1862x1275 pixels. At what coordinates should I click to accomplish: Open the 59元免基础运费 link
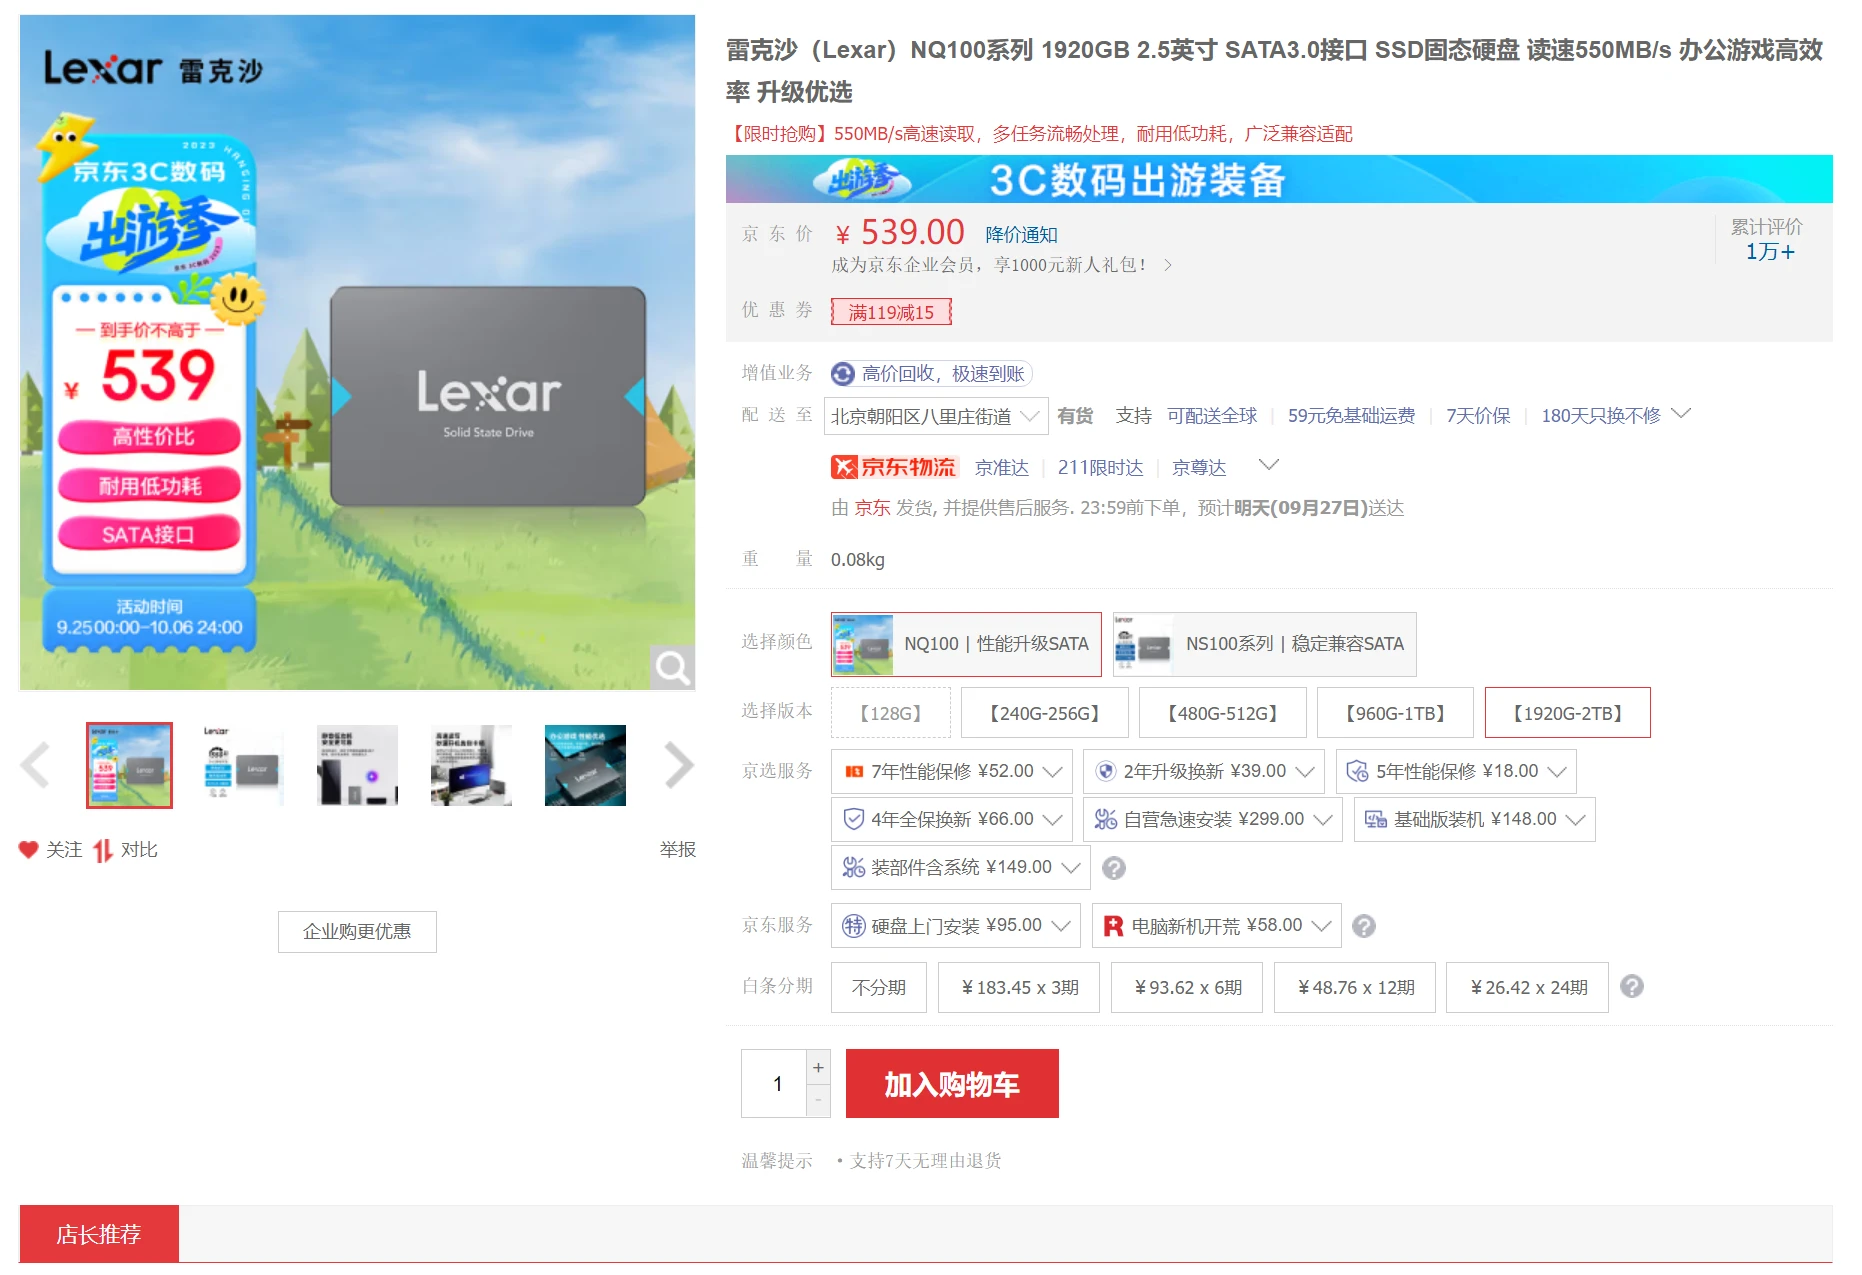coord(1351,416)
